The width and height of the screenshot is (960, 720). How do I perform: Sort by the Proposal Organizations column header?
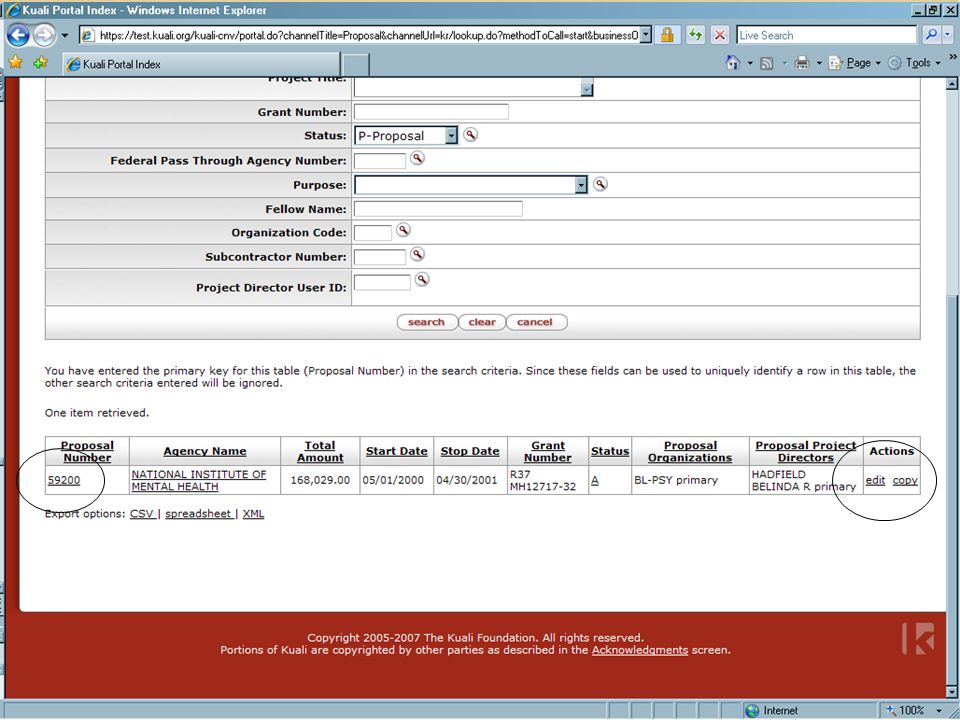(690, 451)
